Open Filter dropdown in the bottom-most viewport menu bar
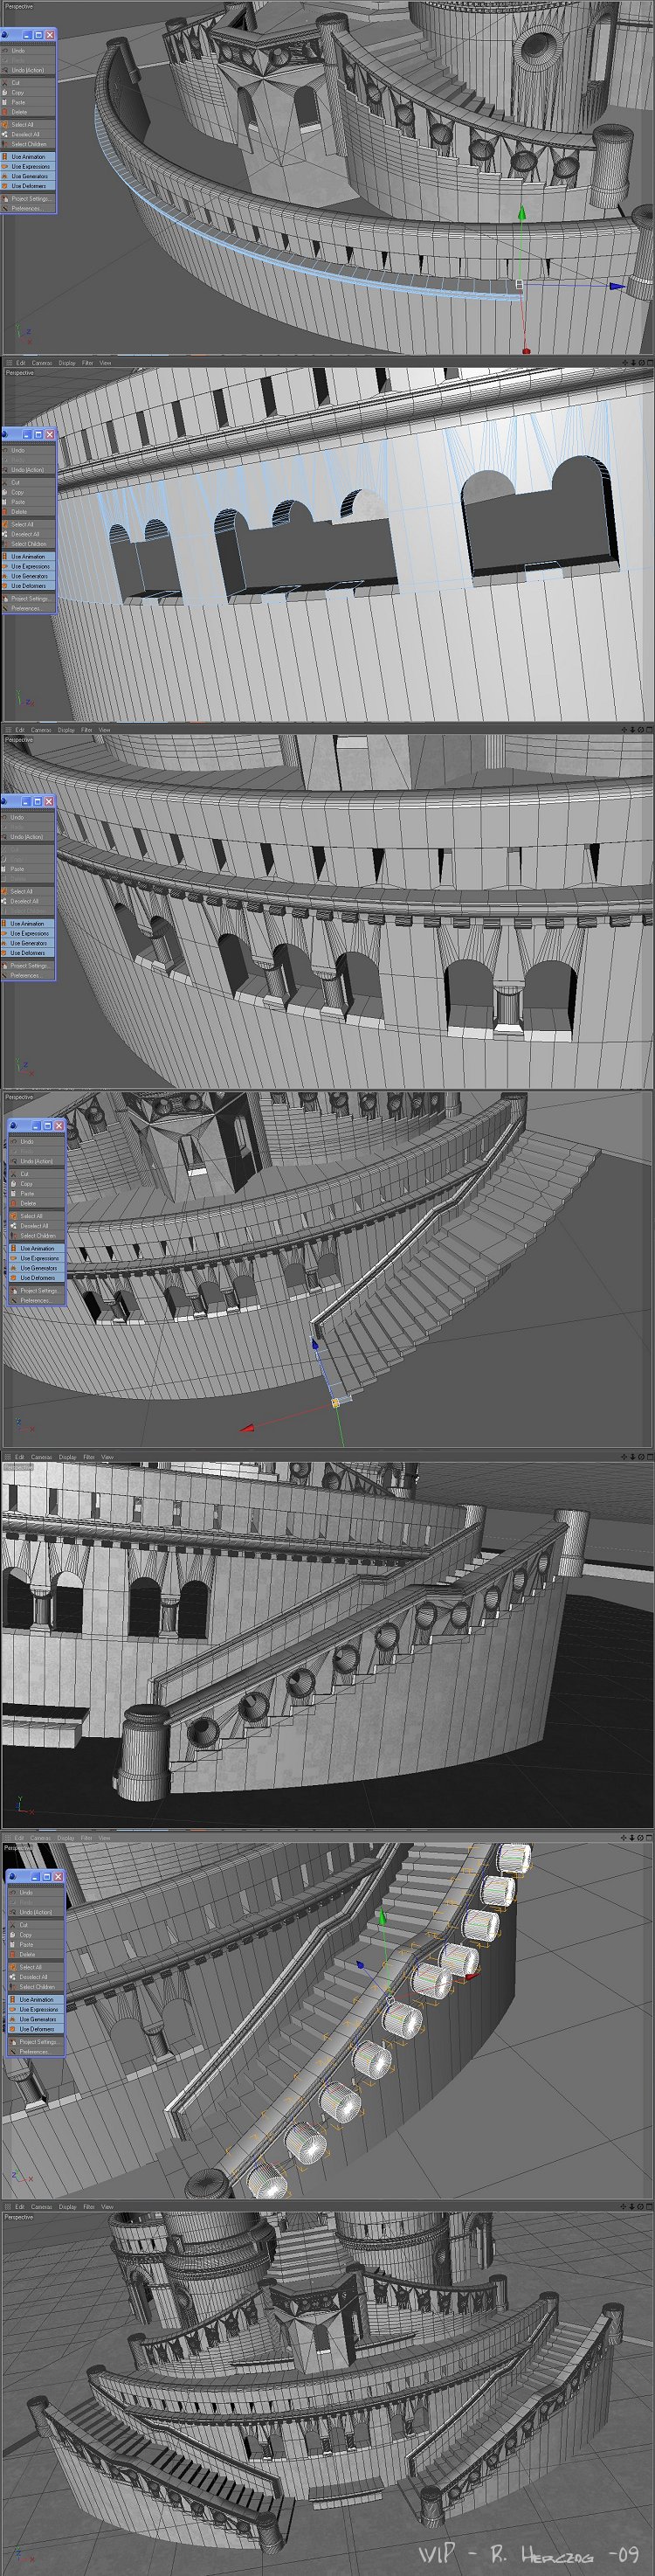This screenshot has height=2576, width=655. click(x=88, y=2207)
